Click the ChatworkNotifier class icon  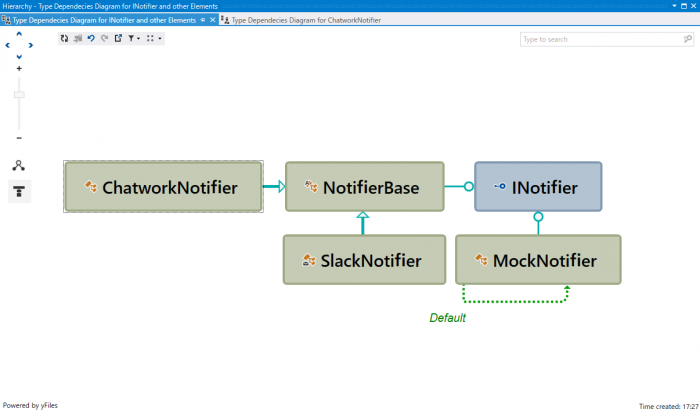[91, 186]
